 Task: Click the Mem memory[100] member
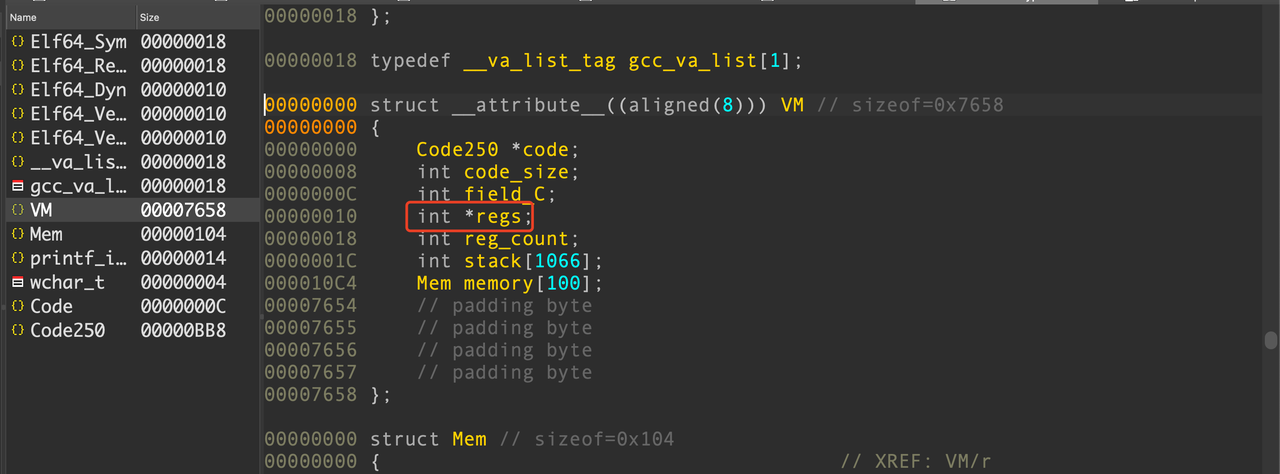coord(510,284)
